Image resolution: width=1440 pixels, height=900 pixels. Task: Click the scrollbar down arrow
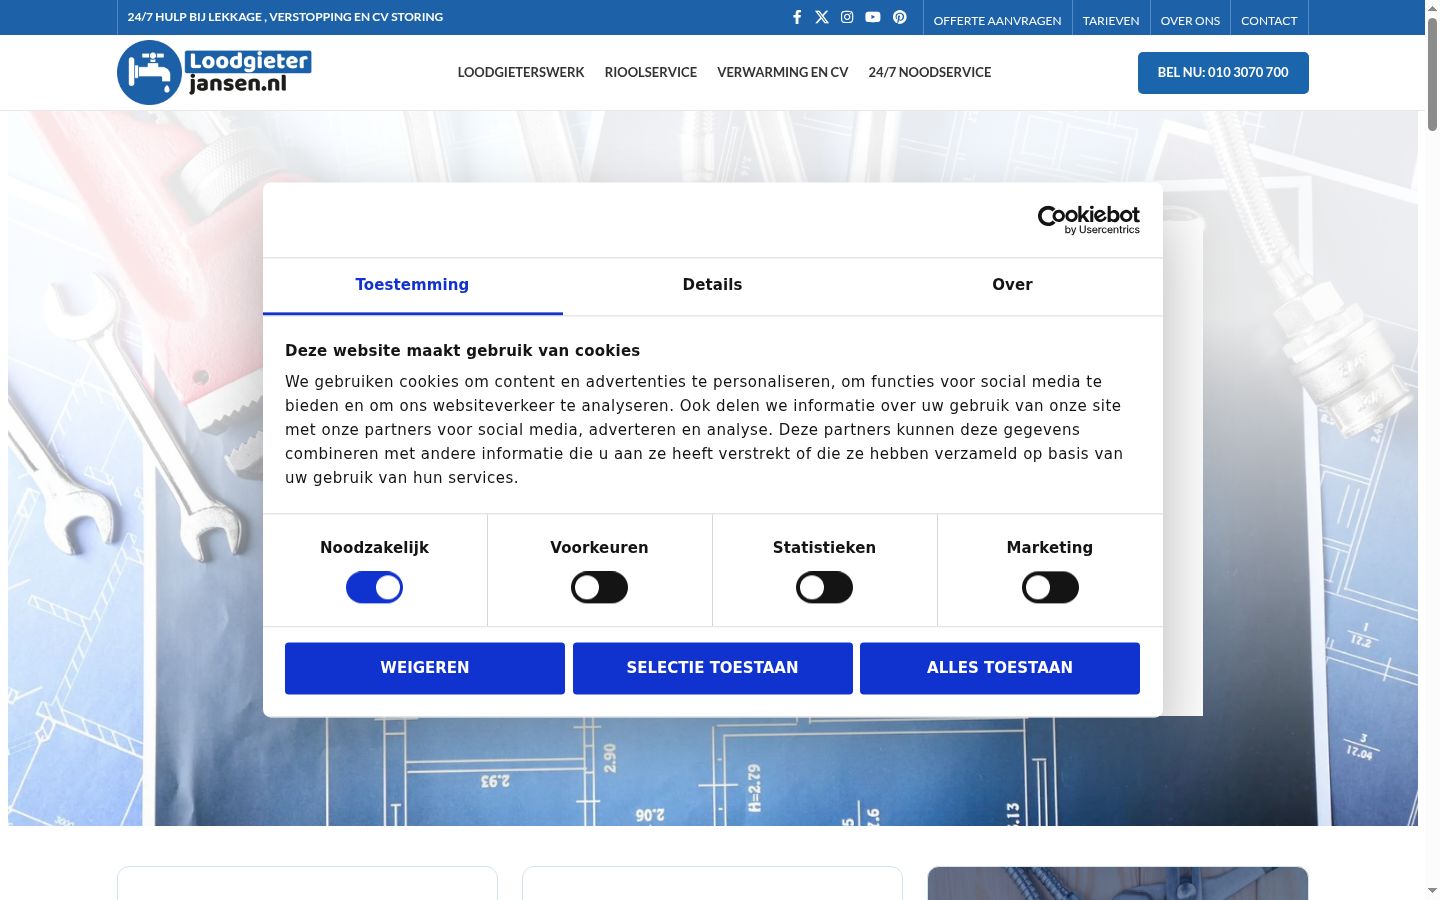point(1432,890)
